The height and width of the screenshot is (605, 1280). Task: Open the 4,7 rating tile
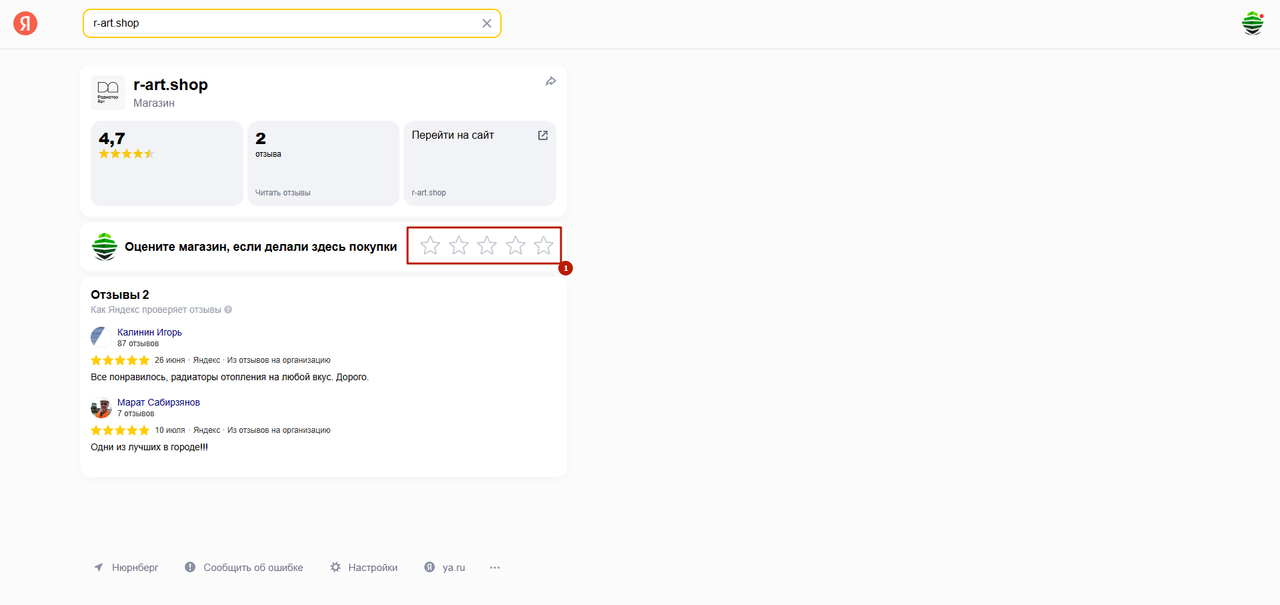point(166,163)
